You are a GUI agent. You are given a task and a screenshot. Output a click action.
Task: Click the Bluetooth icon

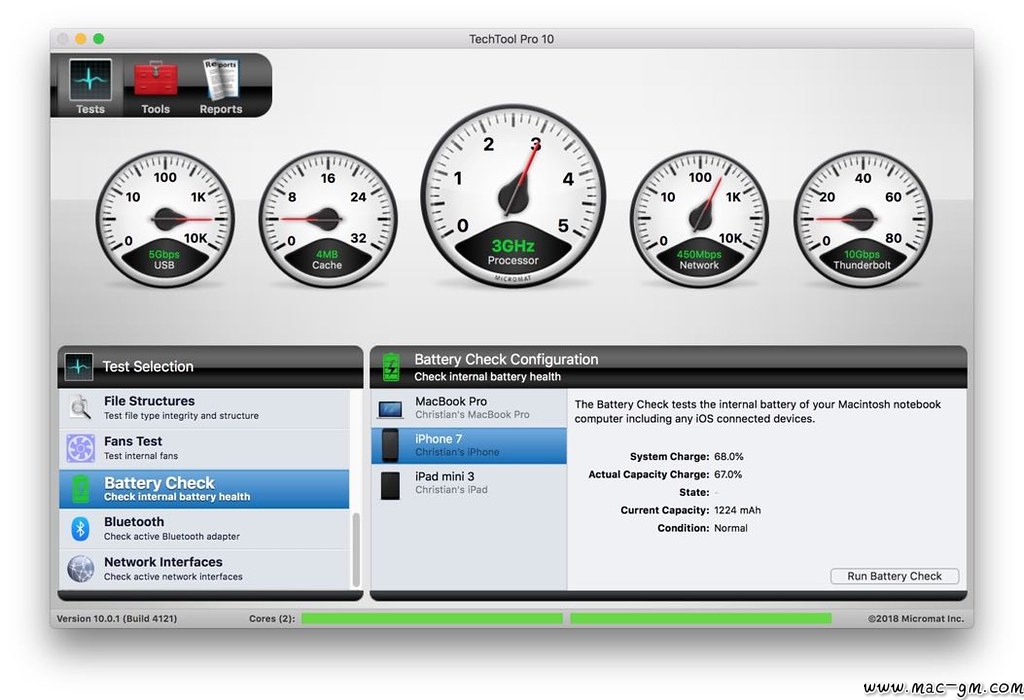(80, 529)
